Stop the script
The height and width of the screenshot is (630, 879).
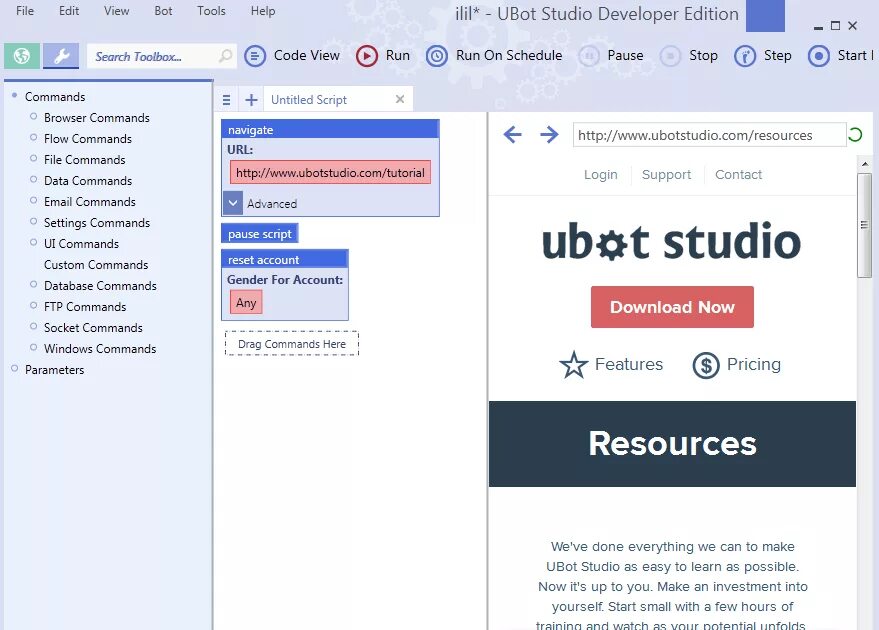(688, 55)
